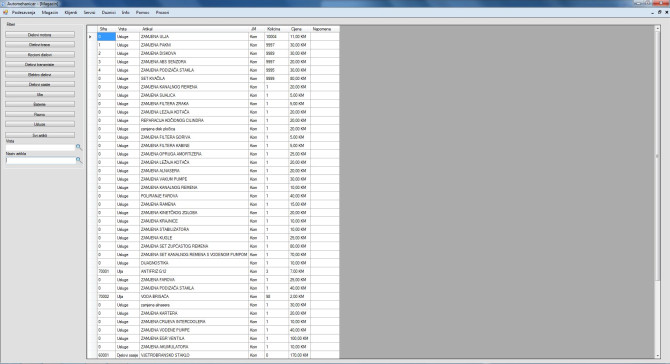Viewport: 670px width, 364px height.
Task: Click the JM column header
Action: (256, 29)
